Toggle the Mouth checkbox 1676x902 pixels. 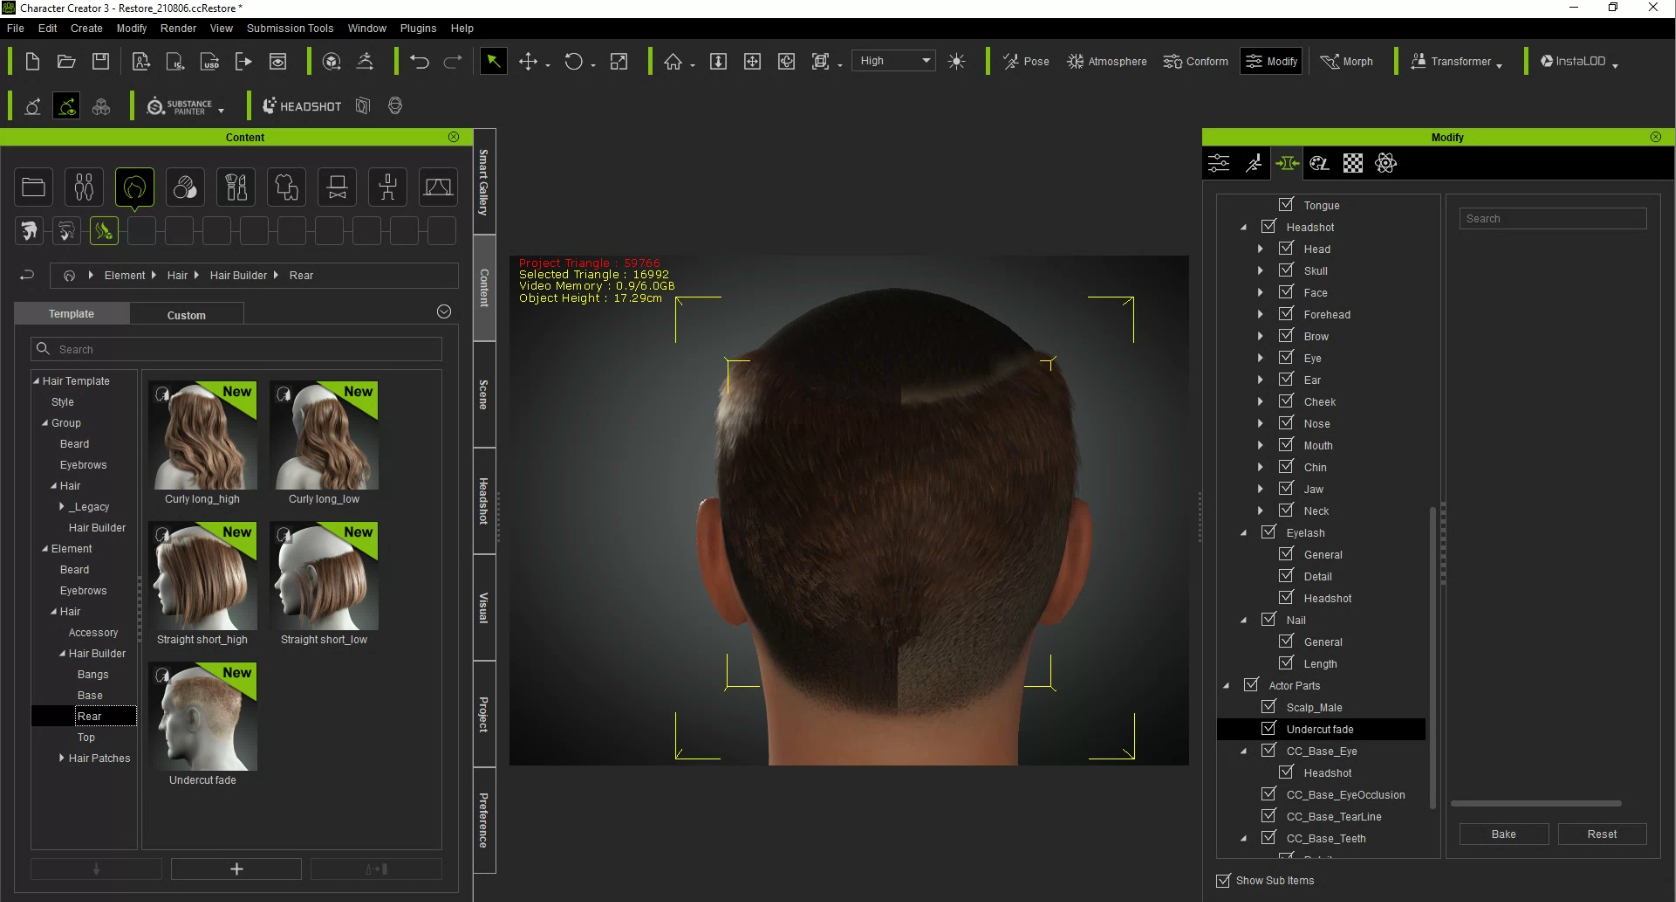pos(1286,445)
